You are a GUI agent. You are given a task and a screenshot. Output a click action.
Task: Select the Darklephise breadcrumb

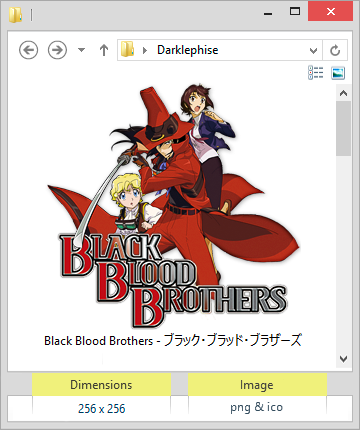click(188, 50)
